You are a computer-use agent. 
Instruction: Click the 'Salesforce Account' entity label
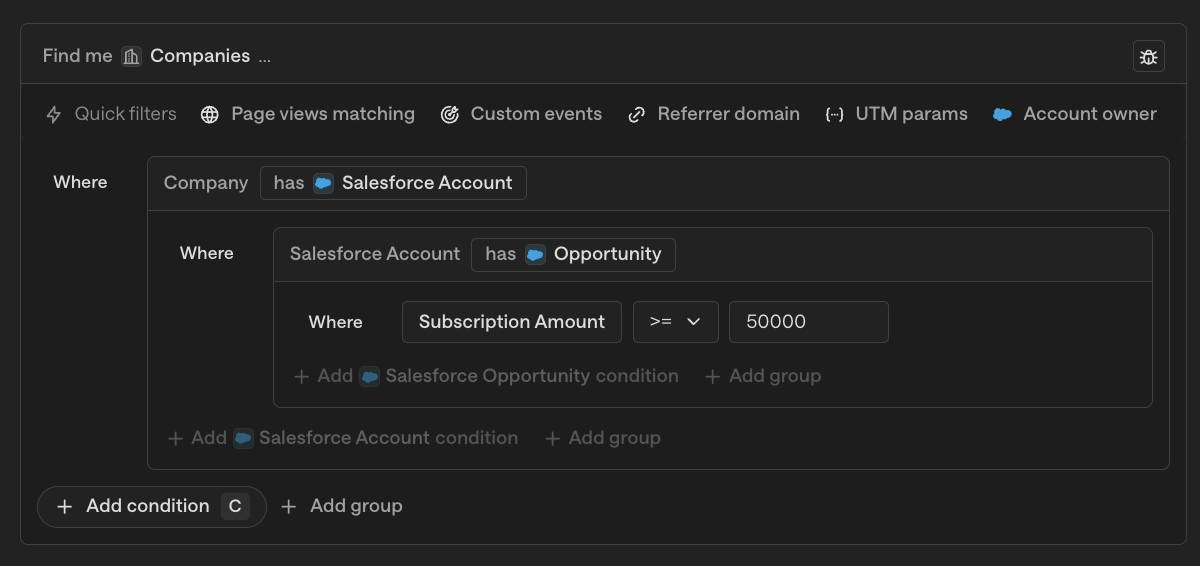(x=375, y=254)
